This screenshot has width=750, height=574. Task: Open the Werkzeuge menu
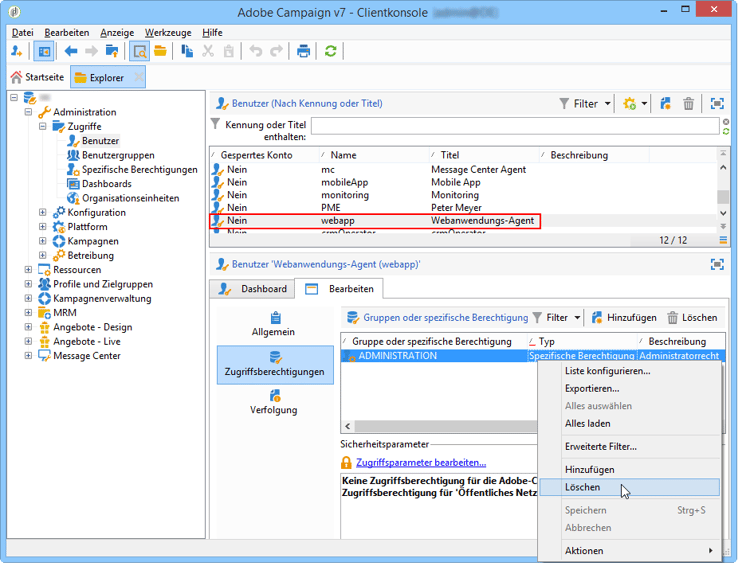[168, 33]
